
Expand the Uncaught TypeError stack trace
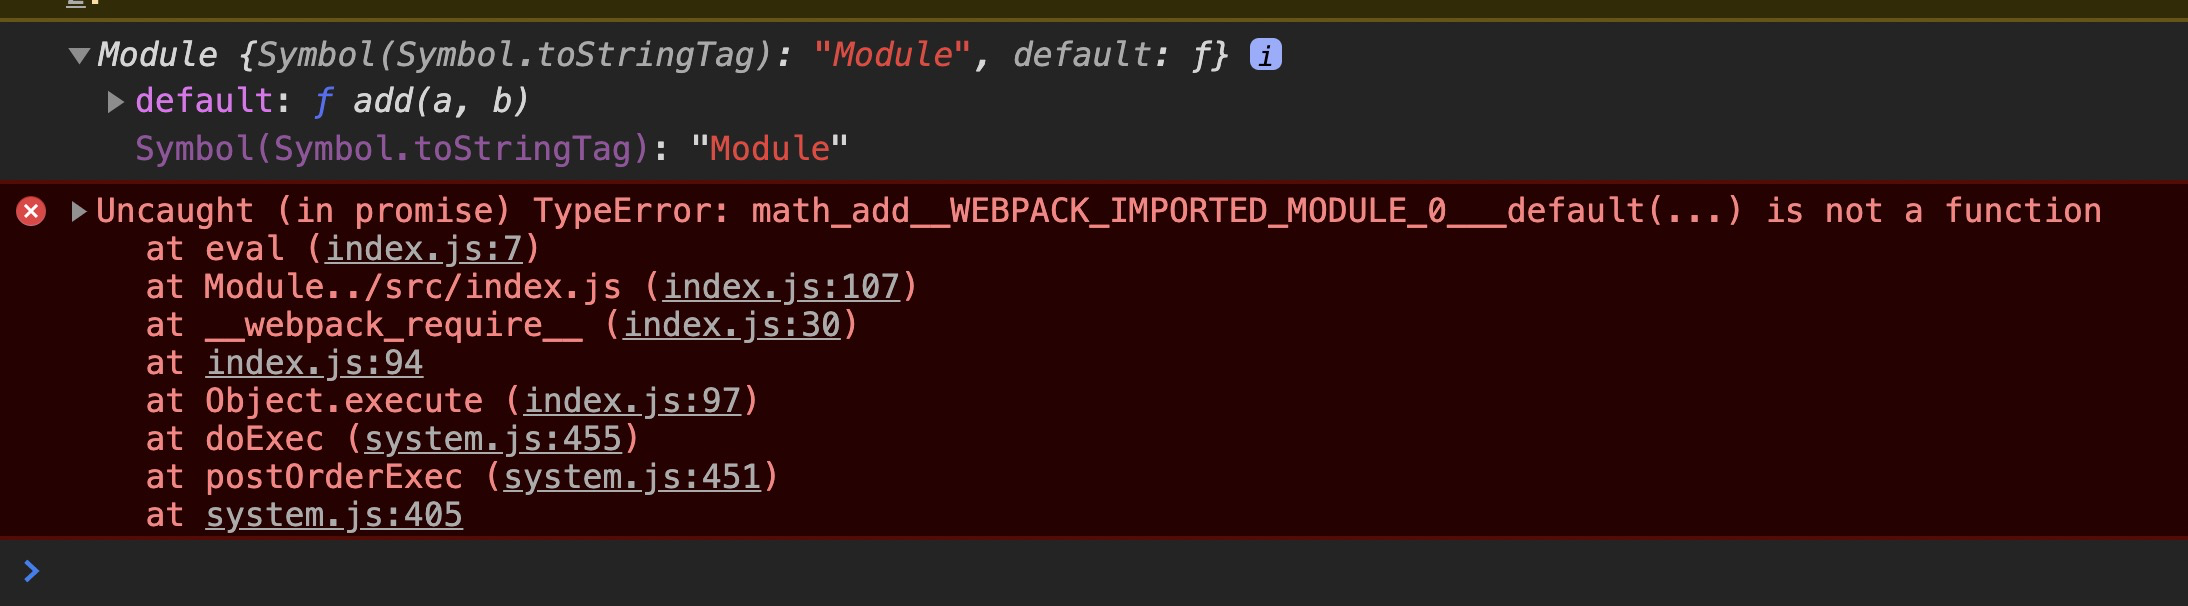pos(78,210)
